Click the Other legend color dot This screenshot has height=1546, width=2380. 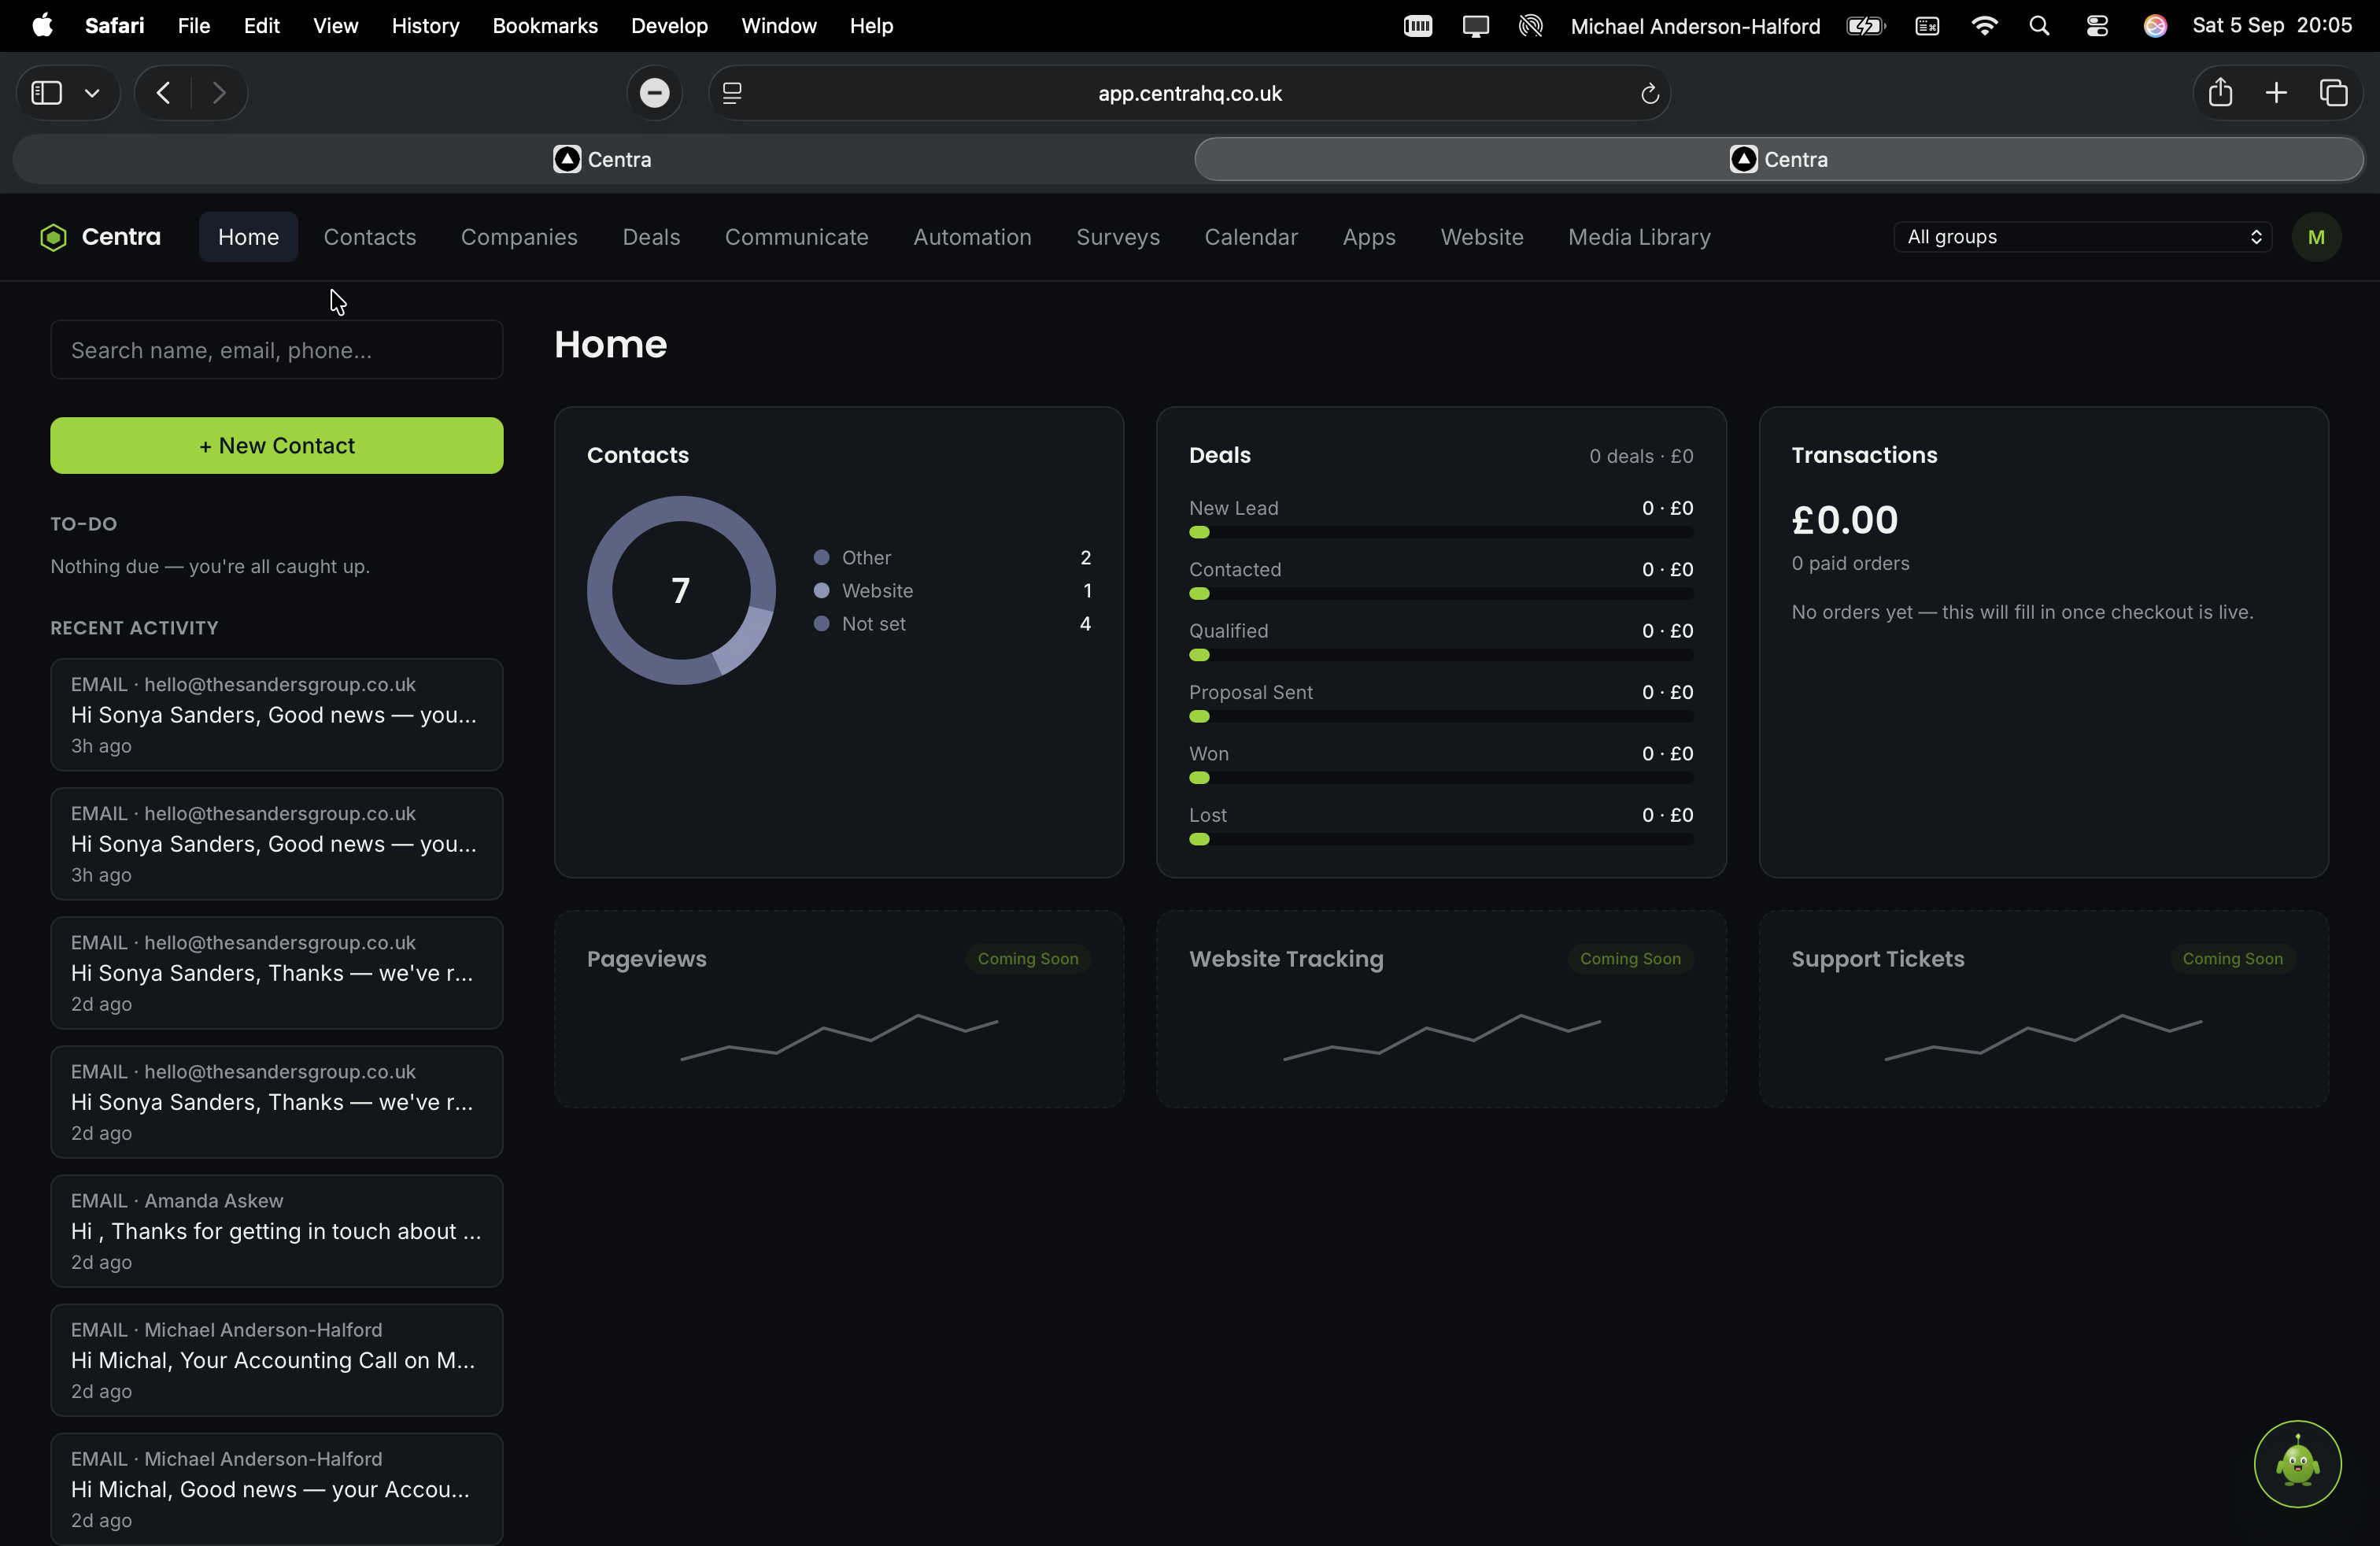[821, 557]
